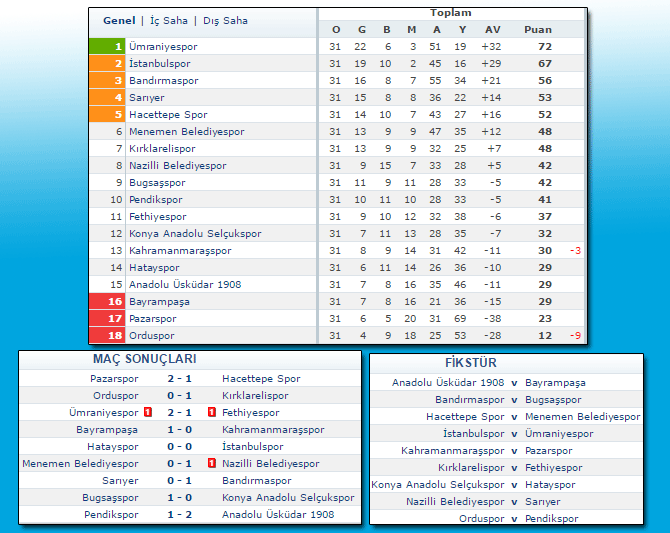This screenshot has width=670, height=533.
Task: Select the Genel standings tab
Action: [x=119, y=20]
